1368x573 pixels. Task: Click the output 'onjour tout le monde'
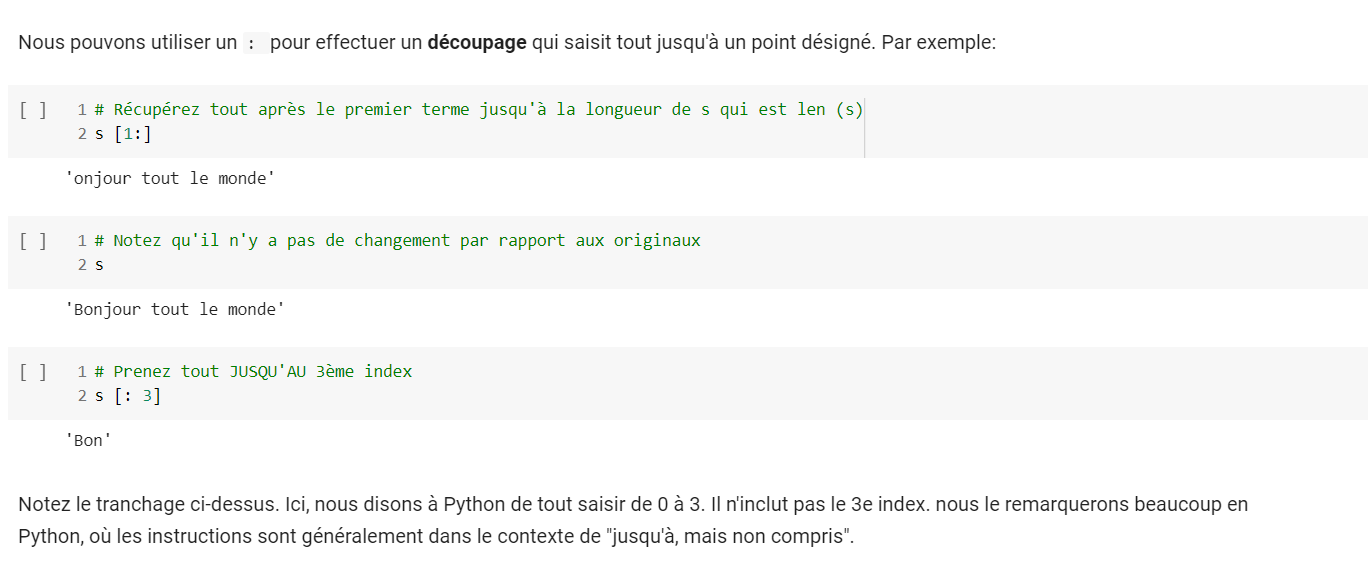click(170, 179)
